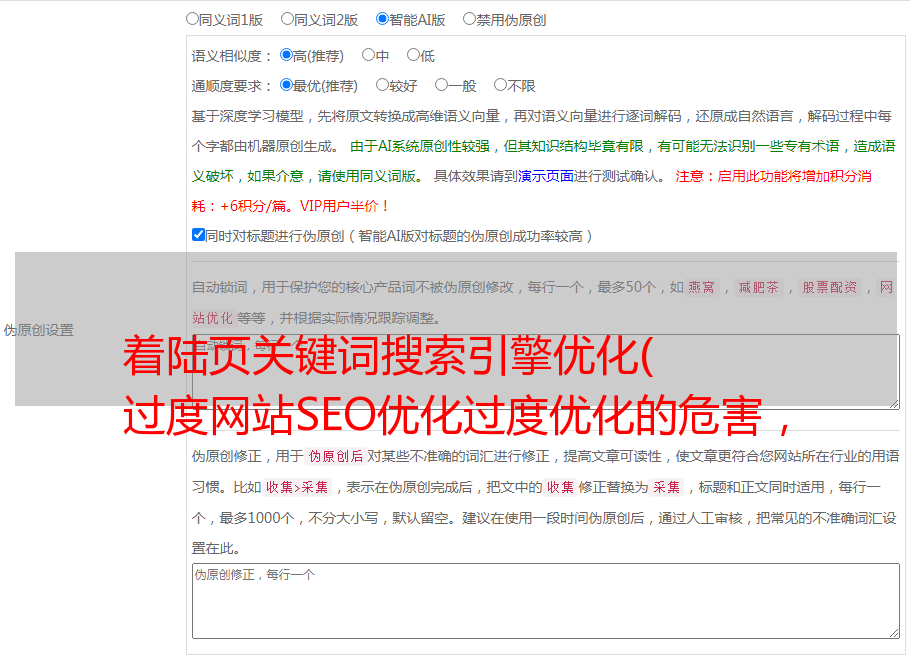Set 通顺度要求 to 最优(推荐)
Screen dimensions: 911x658
pos(286,85)
